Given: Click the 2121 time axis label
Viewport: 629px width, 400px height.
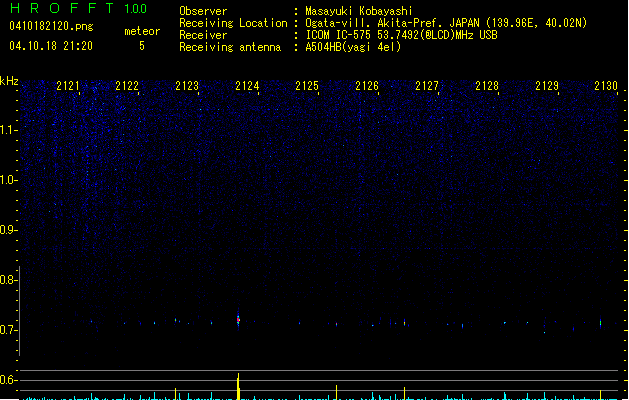Looking at the screenshot, I should point(68,86).
